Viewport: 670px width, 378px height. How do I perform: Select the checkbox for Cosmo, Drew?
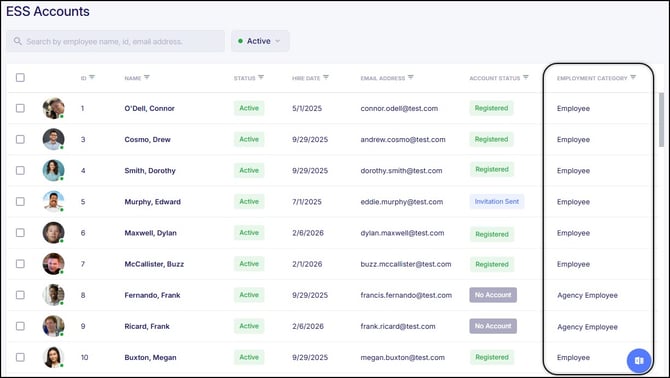(20, 139)
